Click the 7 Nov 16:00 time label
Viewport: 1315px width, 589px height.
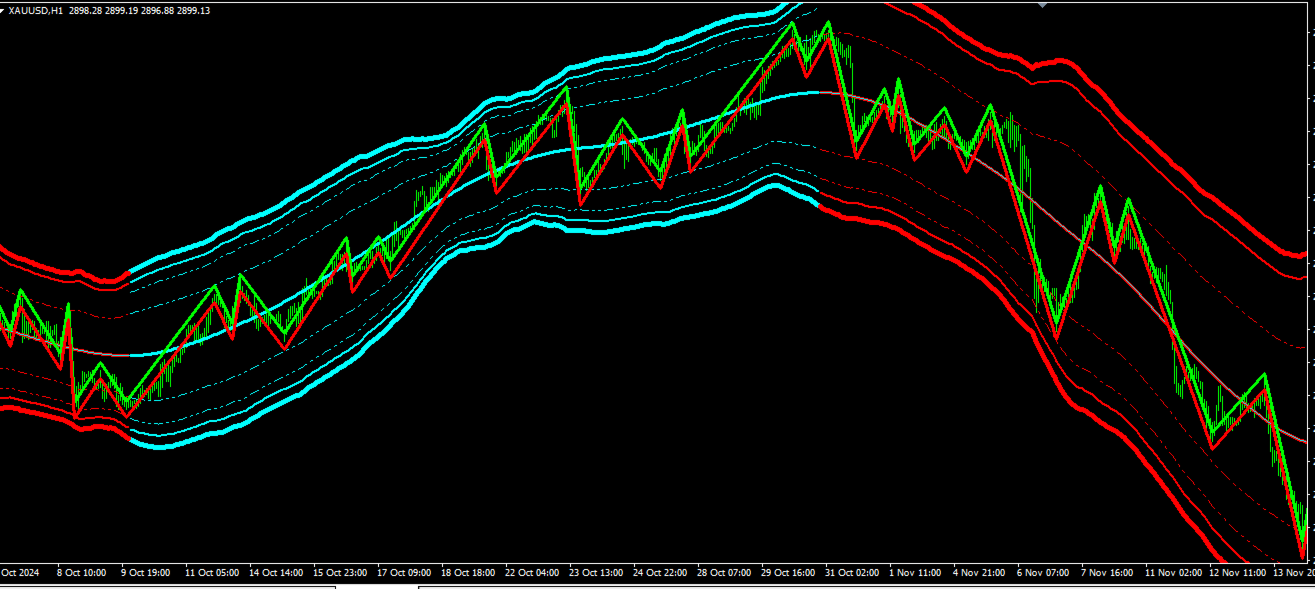pos(1106,573)
